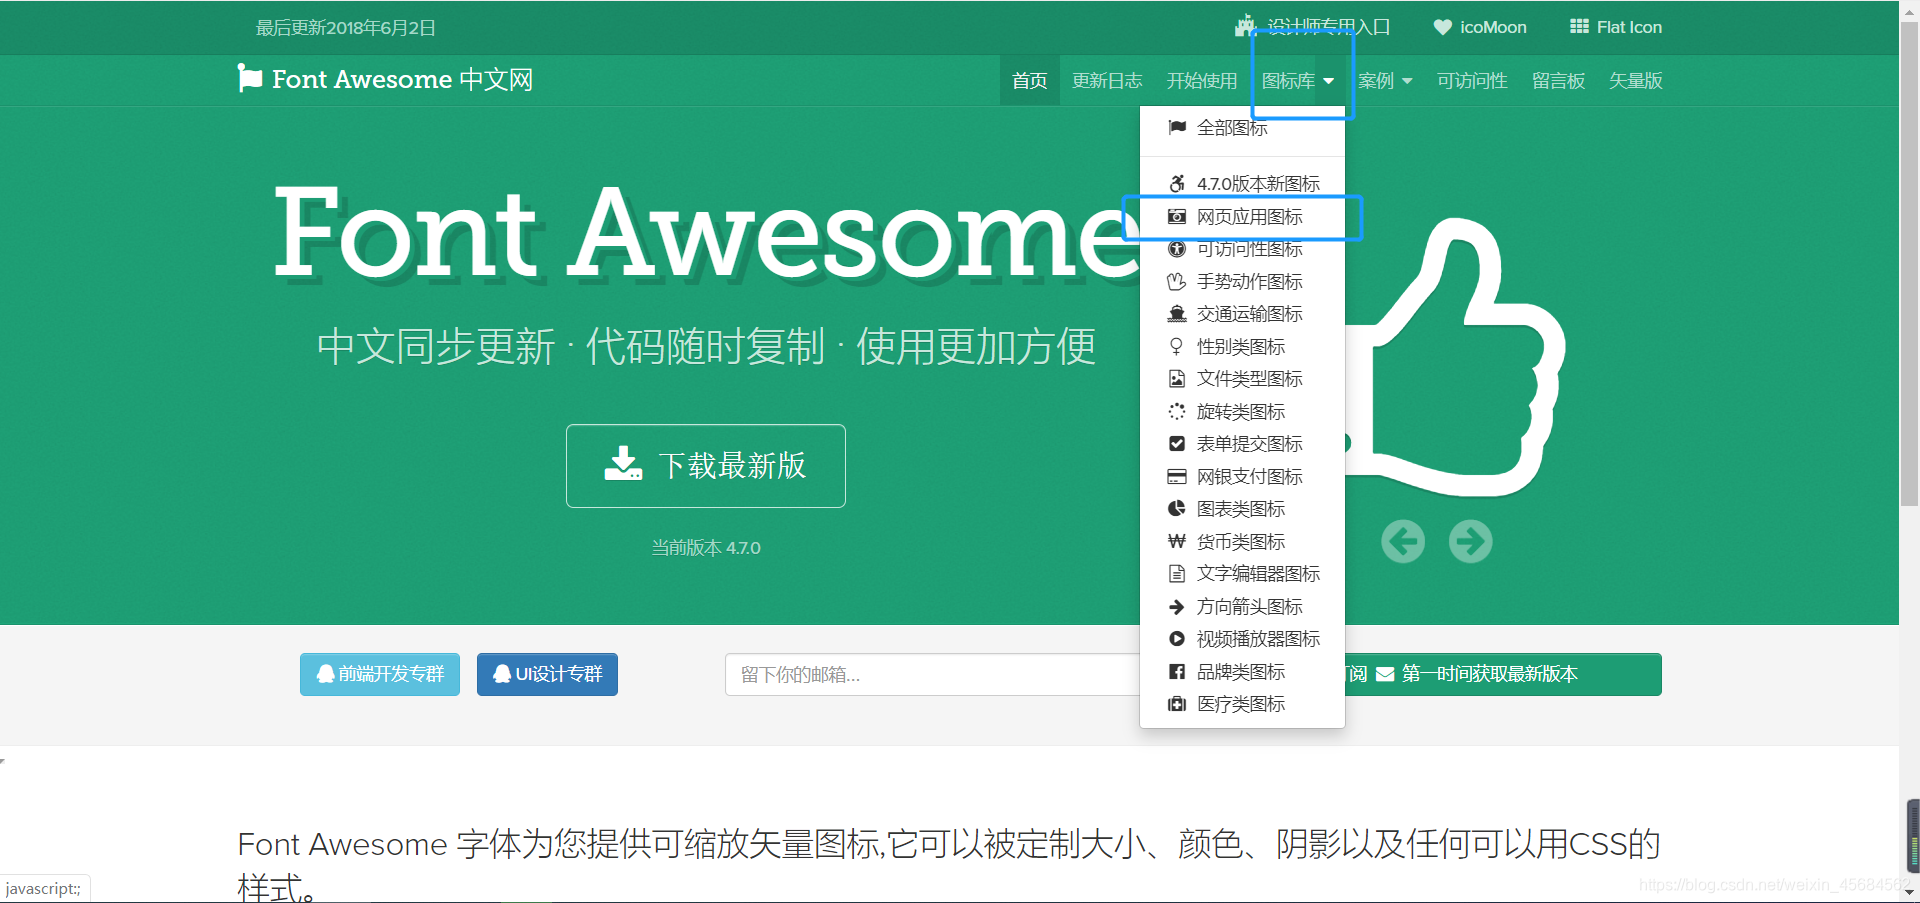
Task: Click the wheelchair icon beside 4.7.0版本新图标
Action: coord(1177,183)
